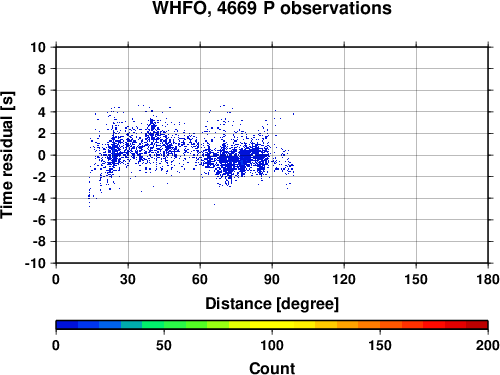
Task: Click the x-axis tick label 120
Action: point(344,279)
